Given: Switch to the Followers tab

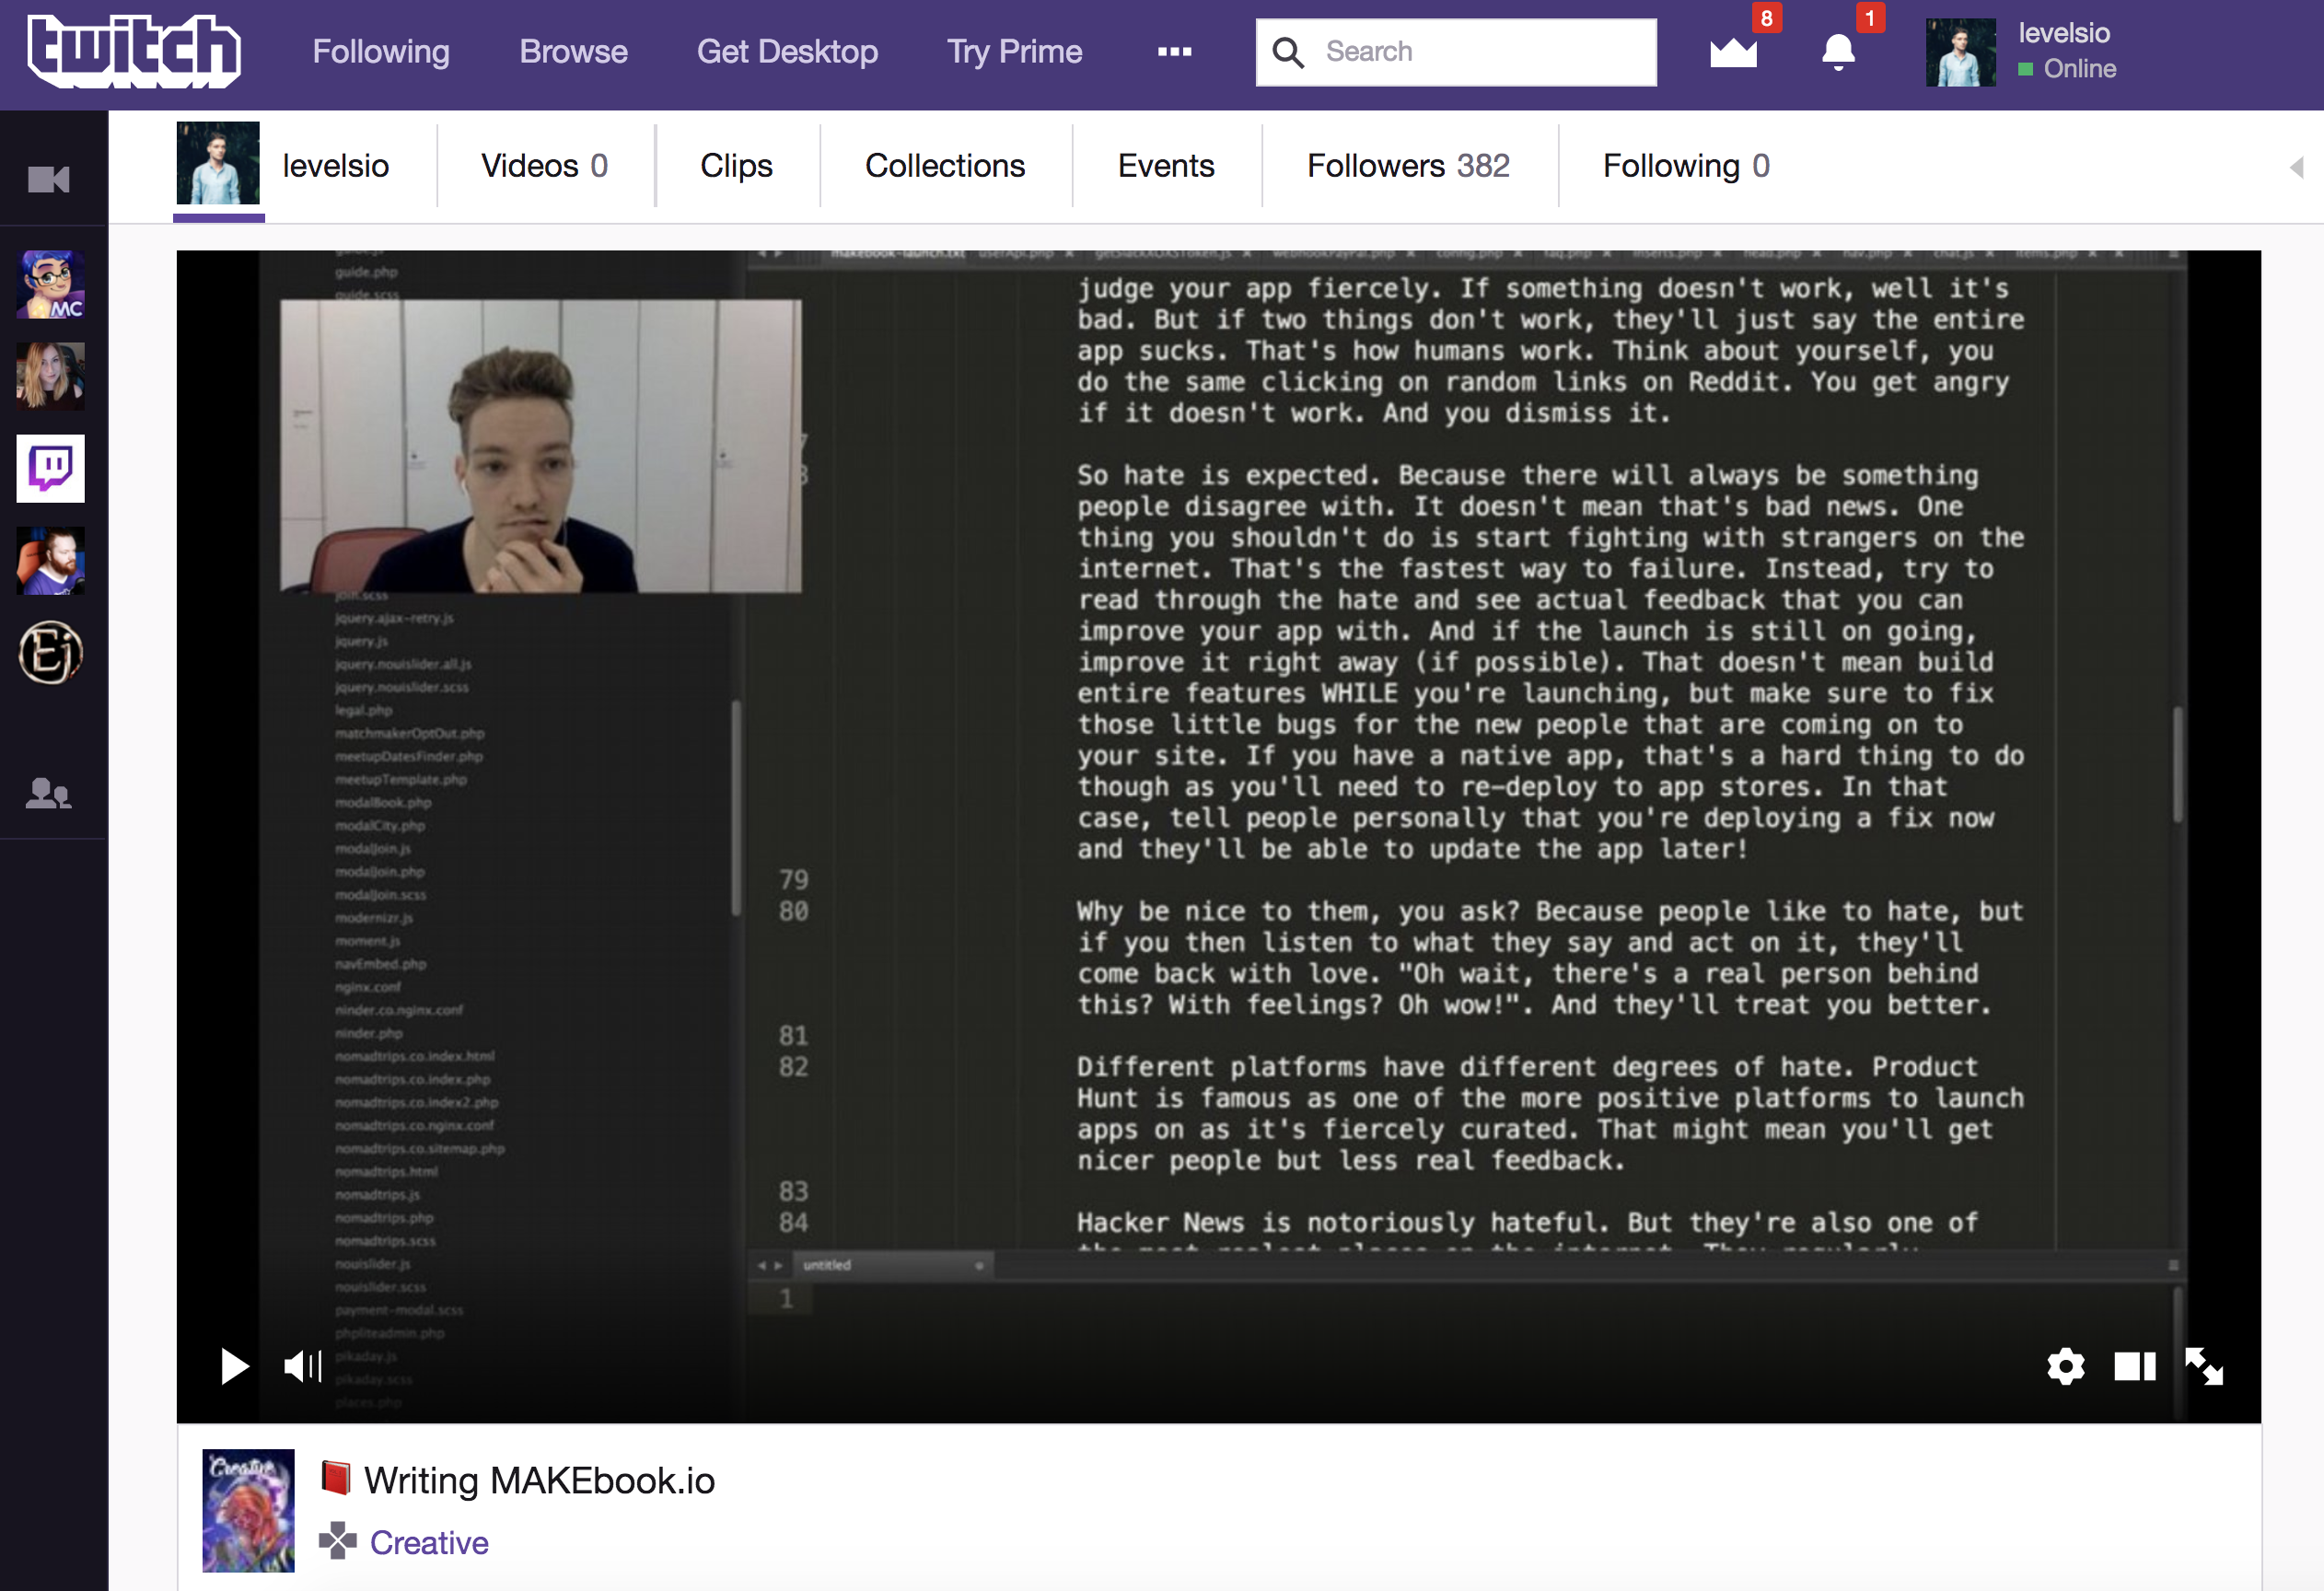Looking at the screenshot, I should click(x=1407, y=166).
